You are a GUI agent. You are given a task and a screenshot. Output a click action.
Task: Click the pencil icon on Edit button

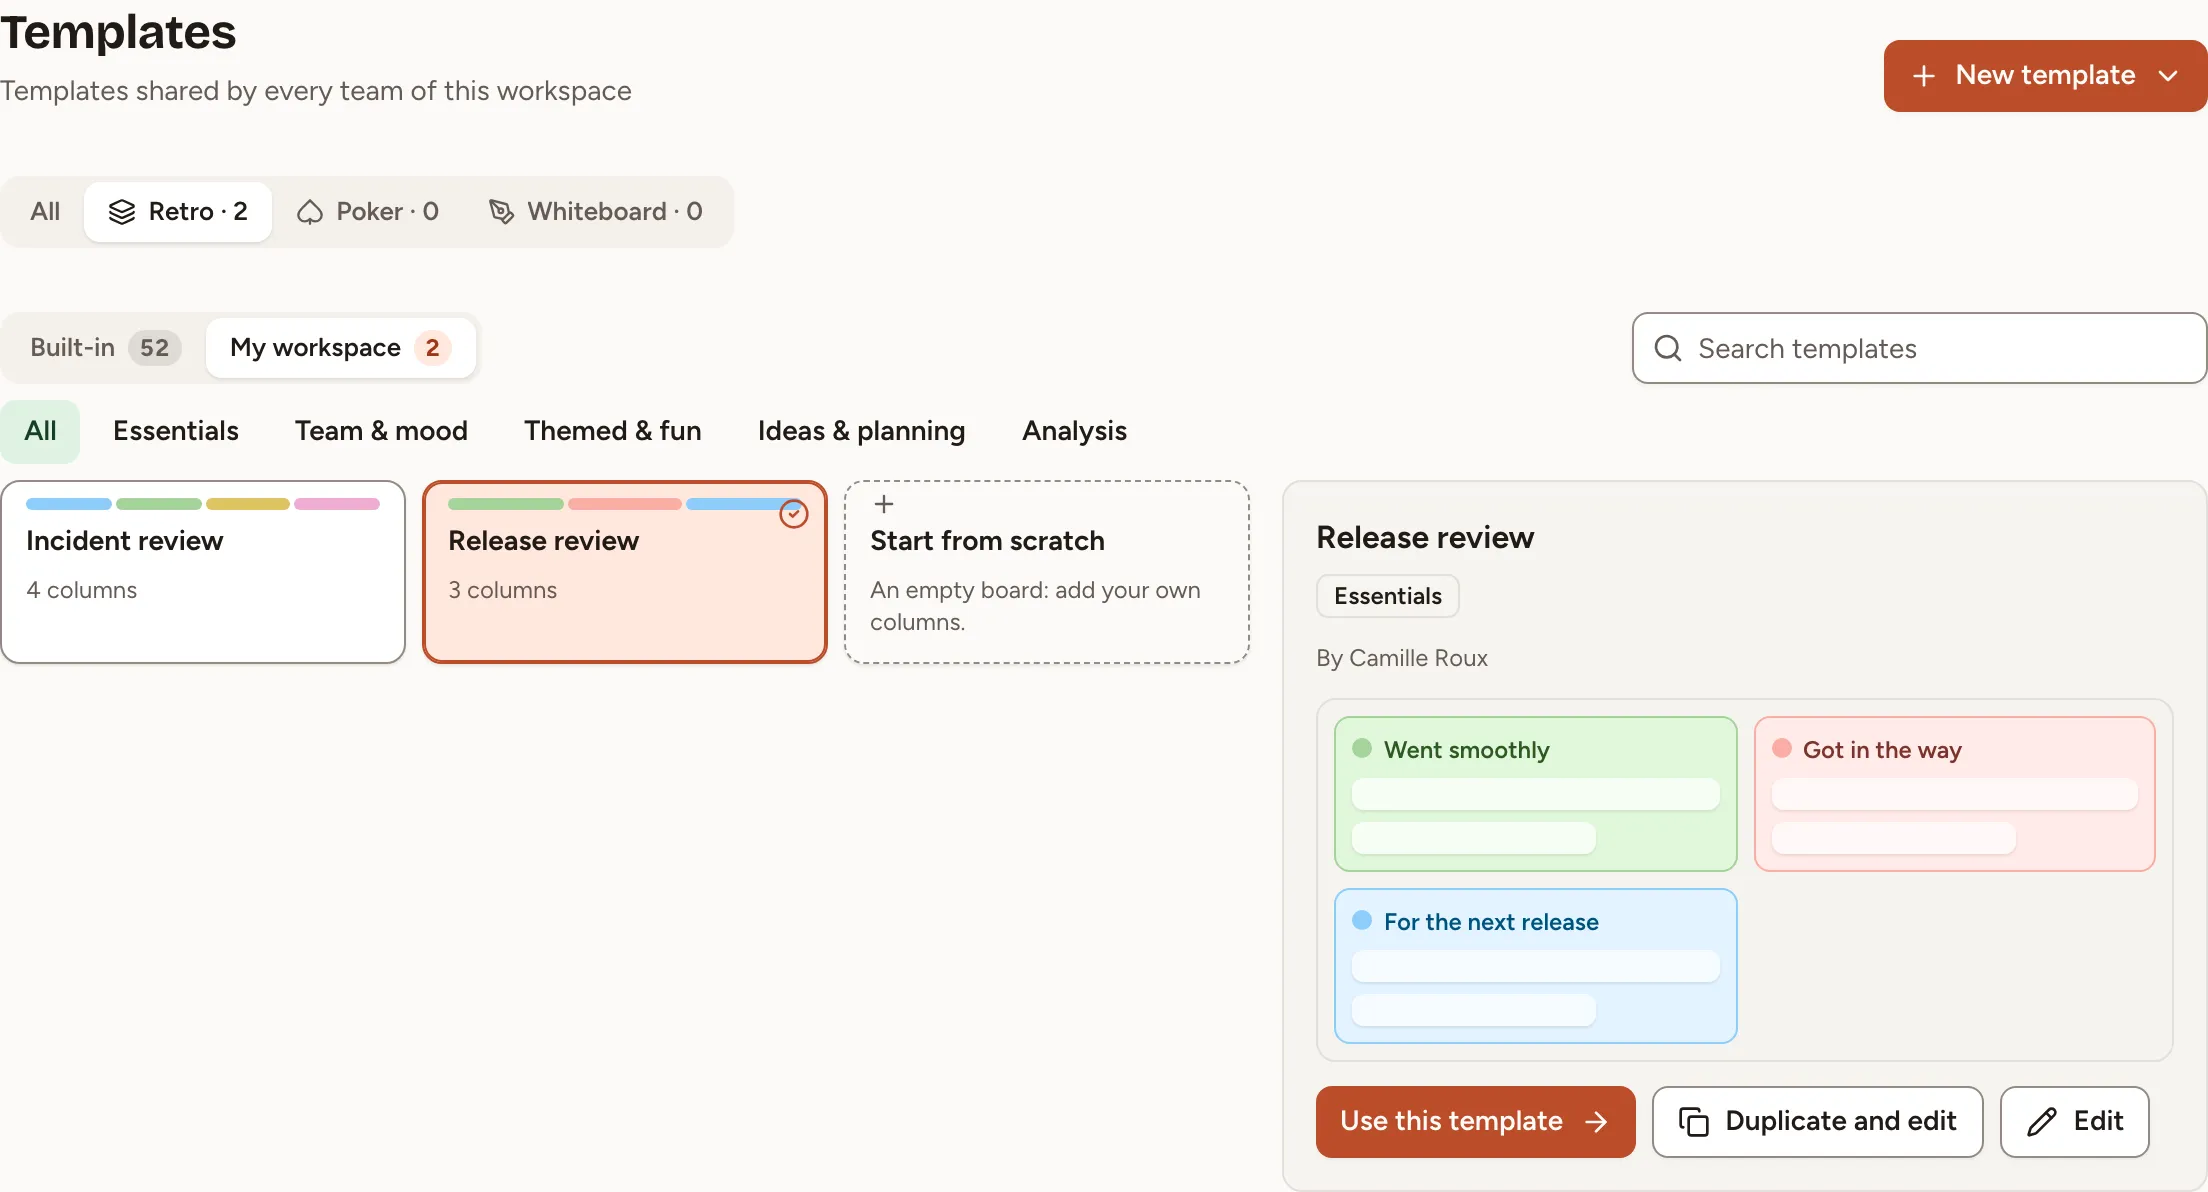coord(2042,1122)
